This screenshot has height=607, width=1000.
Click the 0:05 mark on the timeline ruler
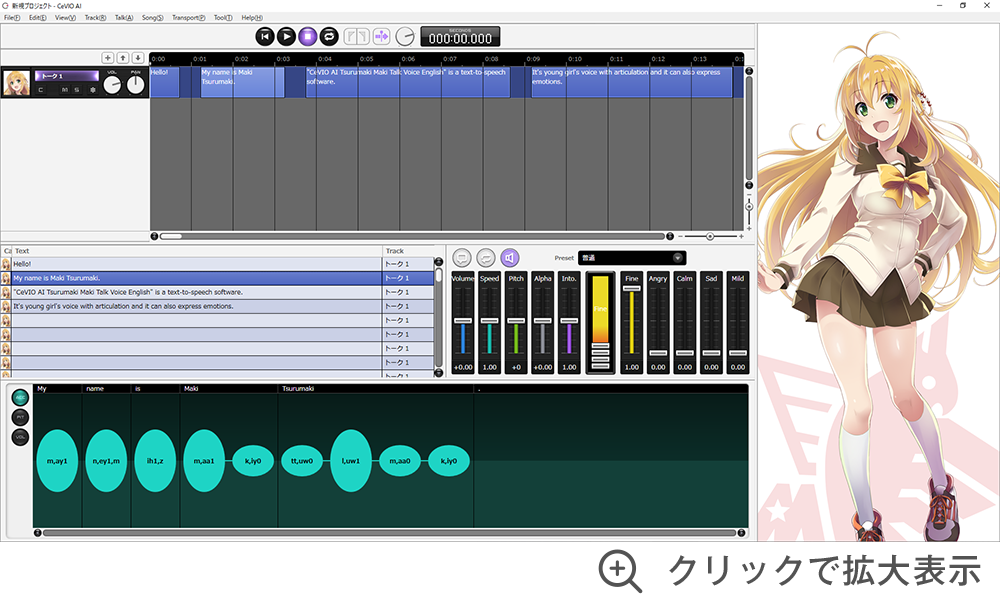pyautogui.click(x=367, y=59)
